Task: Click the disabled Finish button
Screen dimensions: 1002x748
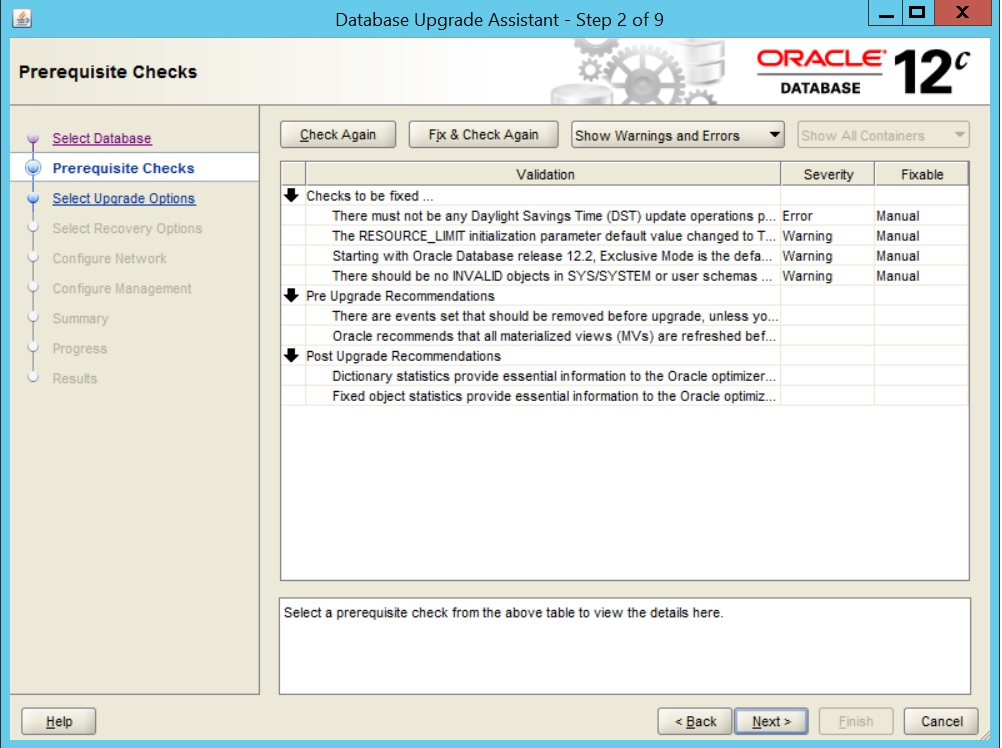Action: [x=856, y=721]
